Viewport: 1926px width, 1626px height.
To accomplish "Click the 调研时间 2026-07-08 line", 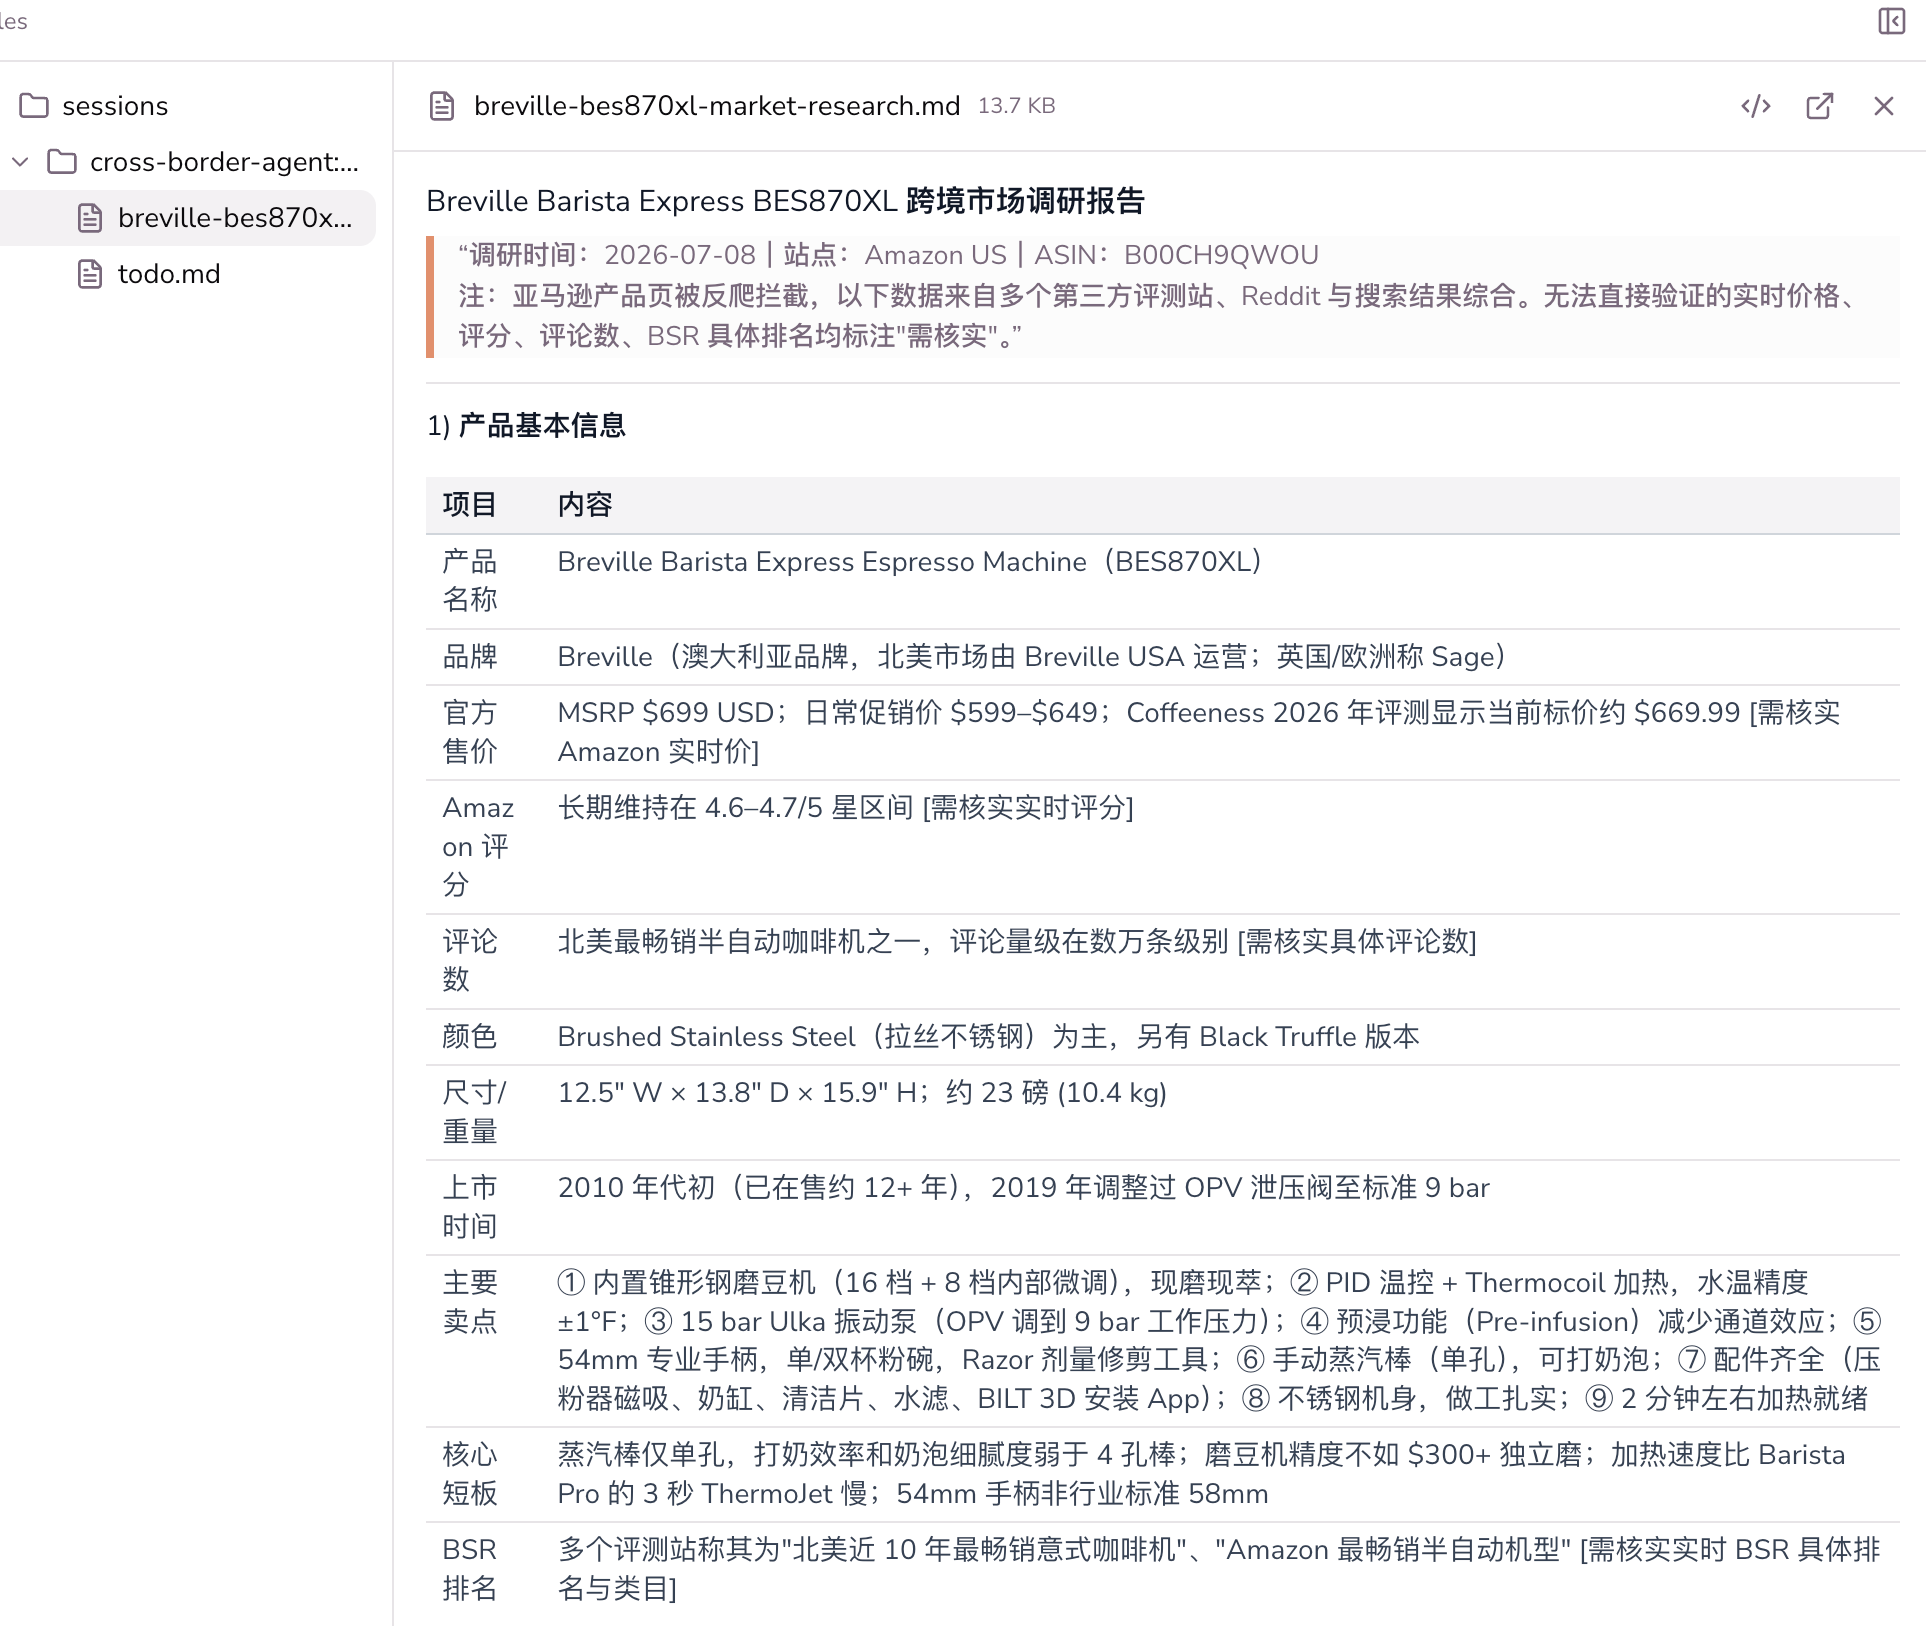I will 888,255.
